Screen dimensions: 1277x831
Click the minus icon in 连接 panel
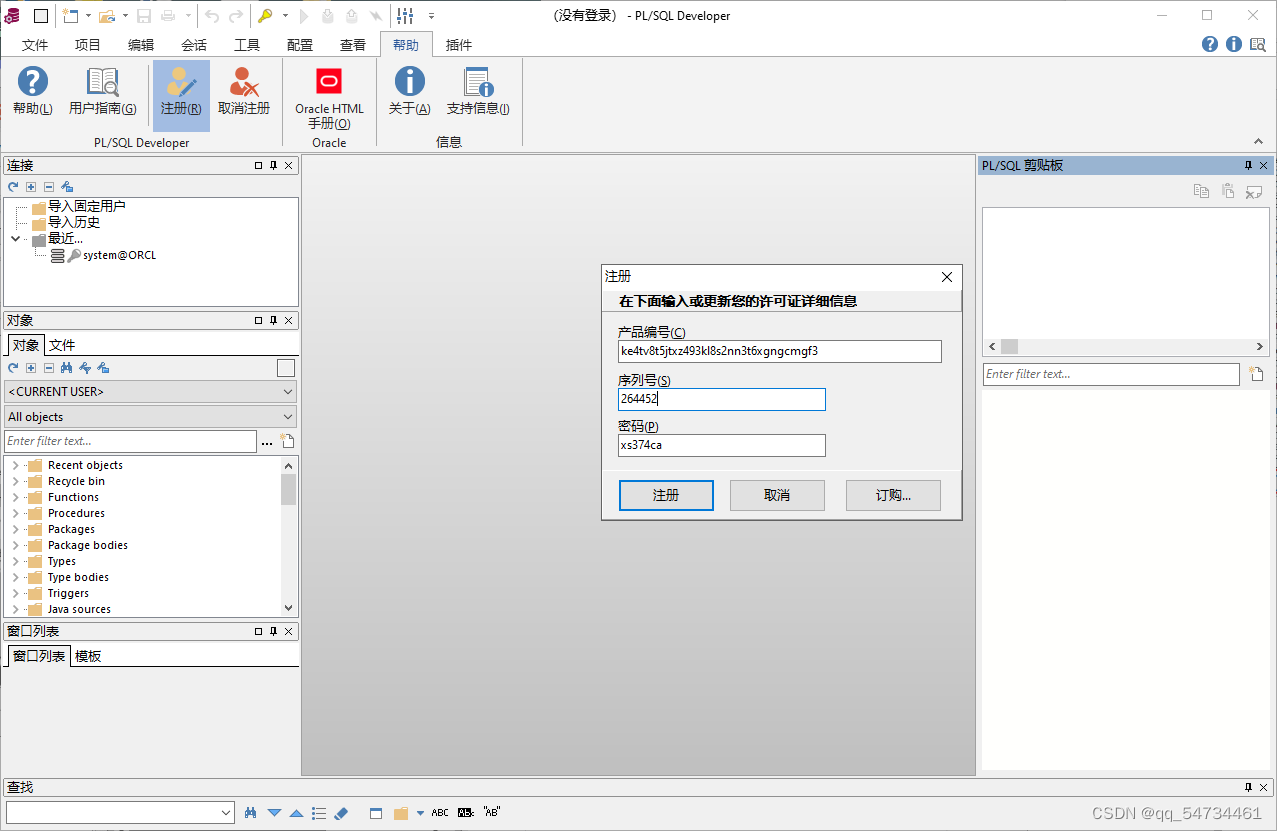pyautogui.click(x=48, y=187)
